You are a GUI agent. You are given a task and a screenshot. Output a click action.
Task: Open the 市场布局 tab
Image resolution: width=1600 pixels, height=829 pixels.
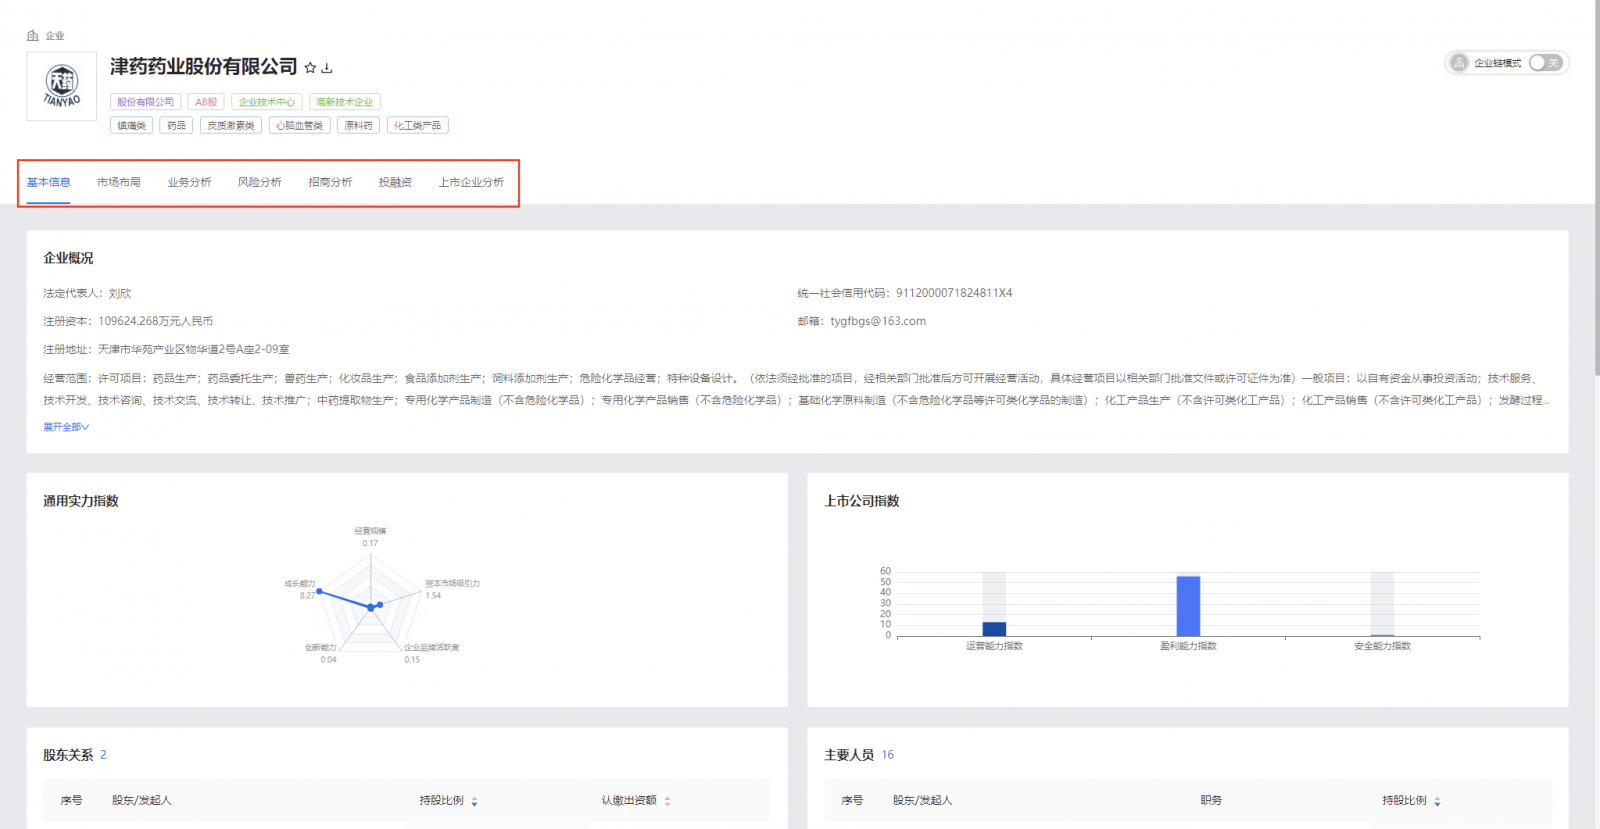click(x=119, y=182)
